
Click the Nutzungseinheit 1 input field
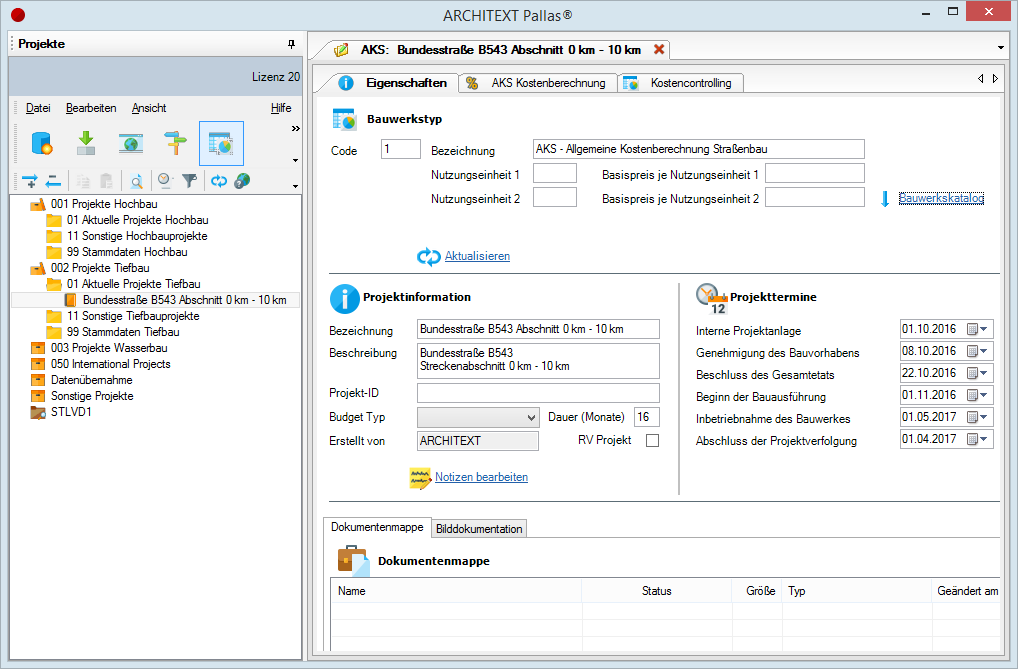pyautogui.click(x=555, y=173)
